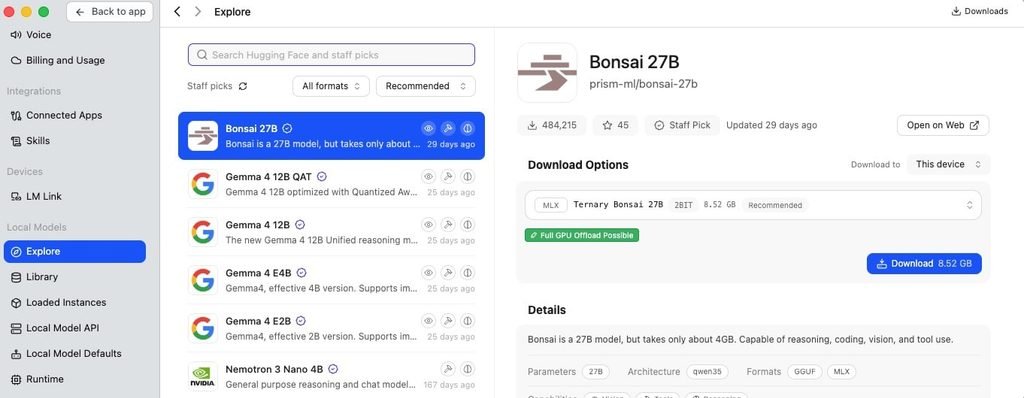The width and height of the screenshot is (1024, 398).
Task: Click the reasoning icon on Nemotron 3 Nano 4B
Action: (x=467, y=369)
